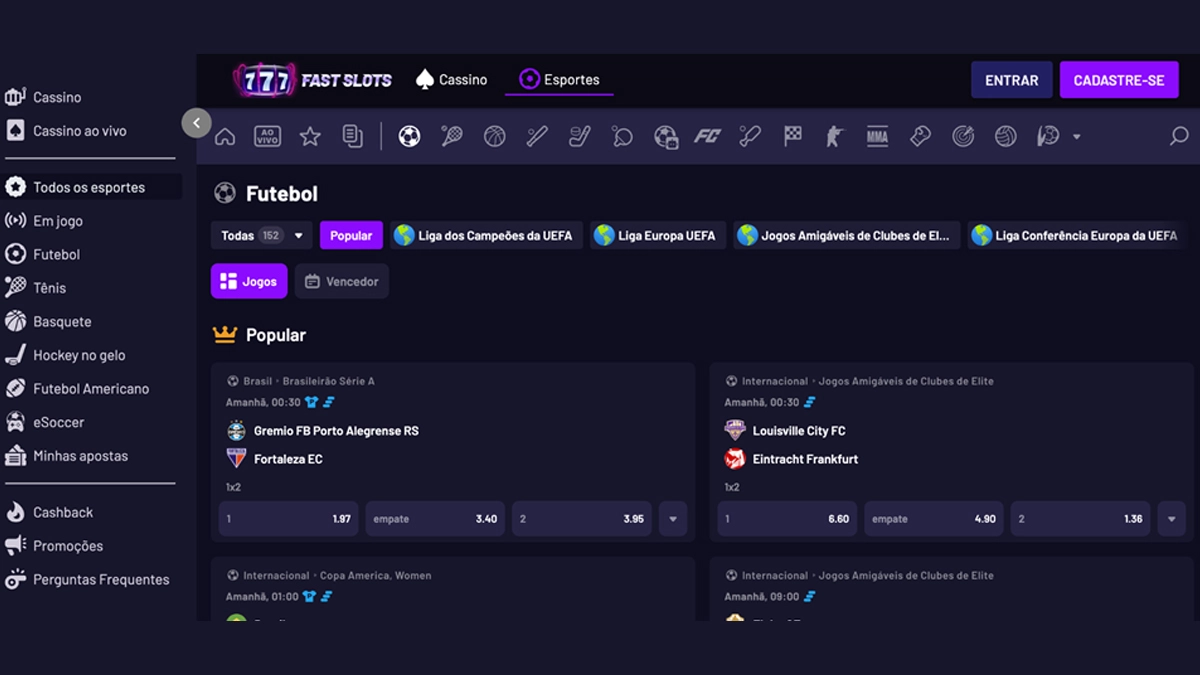Open Hockey no gelo in sidebar
1200x675 pixels.
coord(79,355)
